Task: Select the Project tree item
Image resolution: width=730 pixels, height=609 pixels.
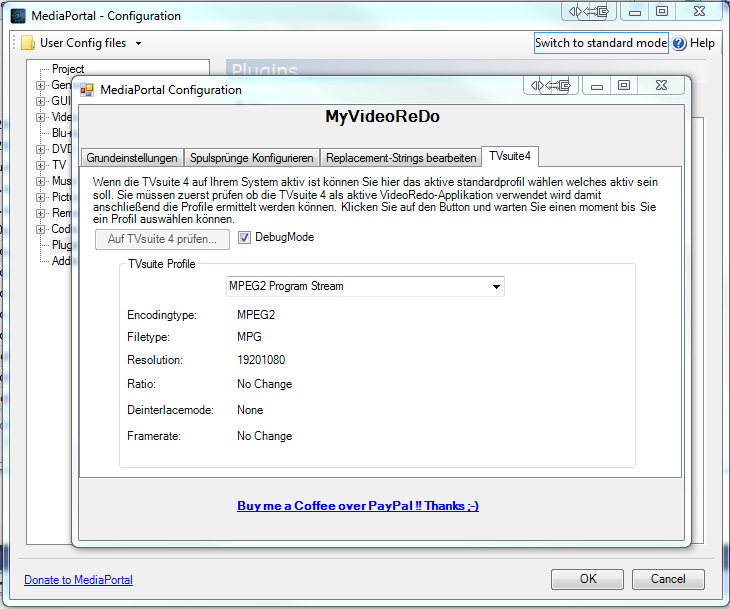Action: (68, 69)
